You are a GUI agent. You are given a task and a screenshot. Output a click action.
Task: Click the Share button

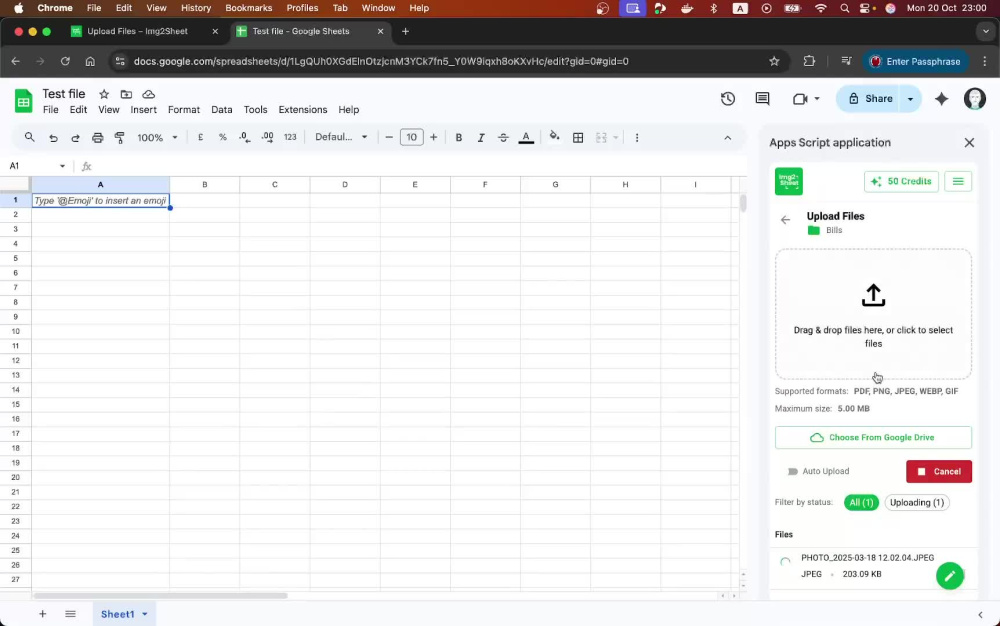coord(870,99)
